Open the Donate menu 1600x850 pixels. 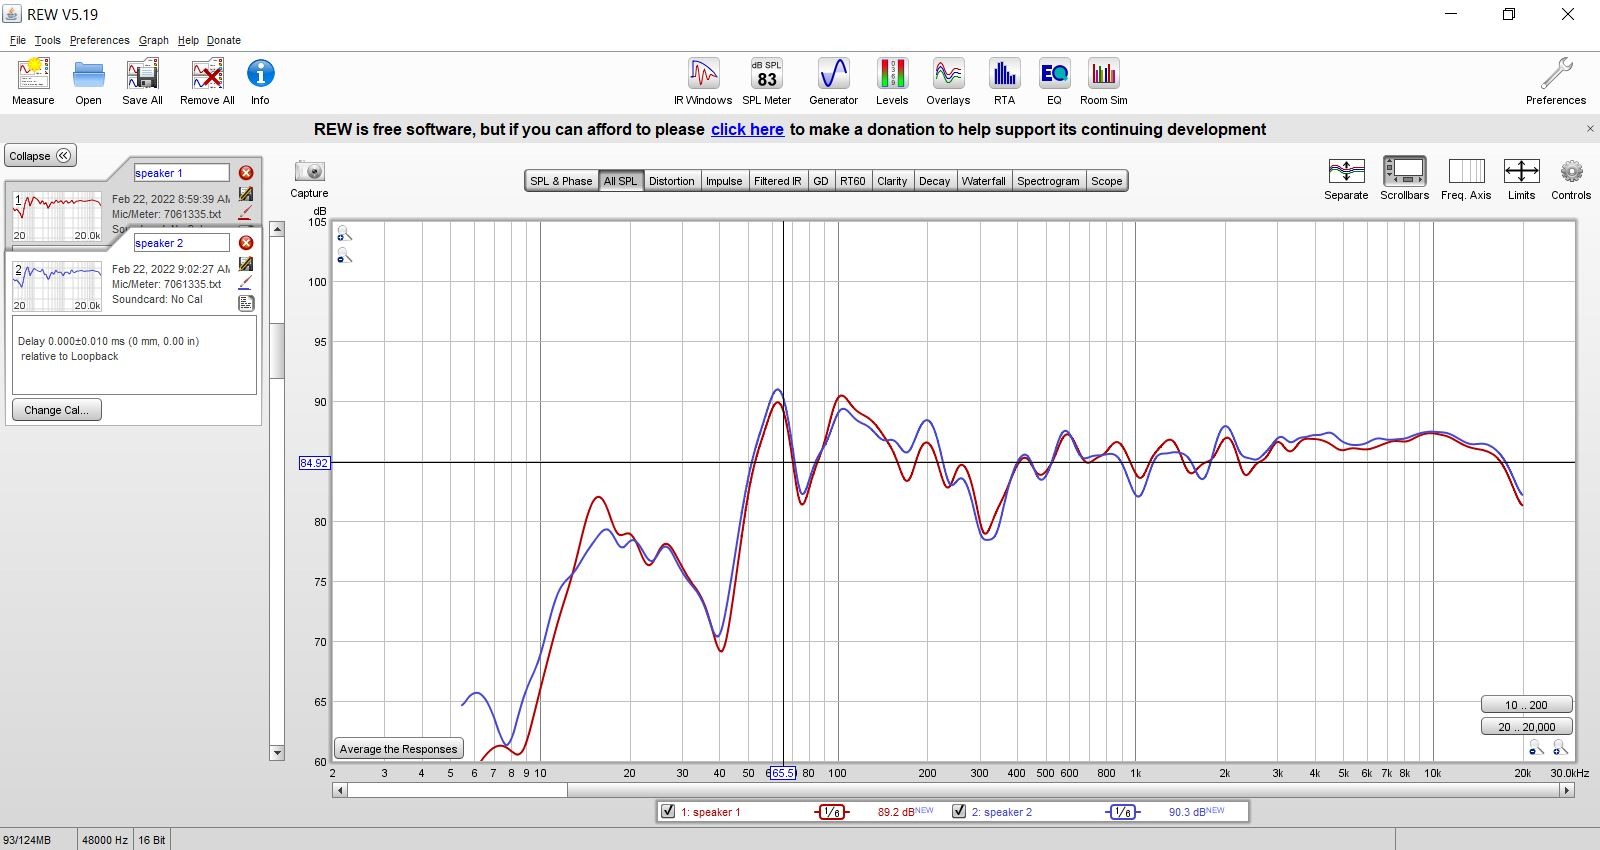(x=223, y=40)
